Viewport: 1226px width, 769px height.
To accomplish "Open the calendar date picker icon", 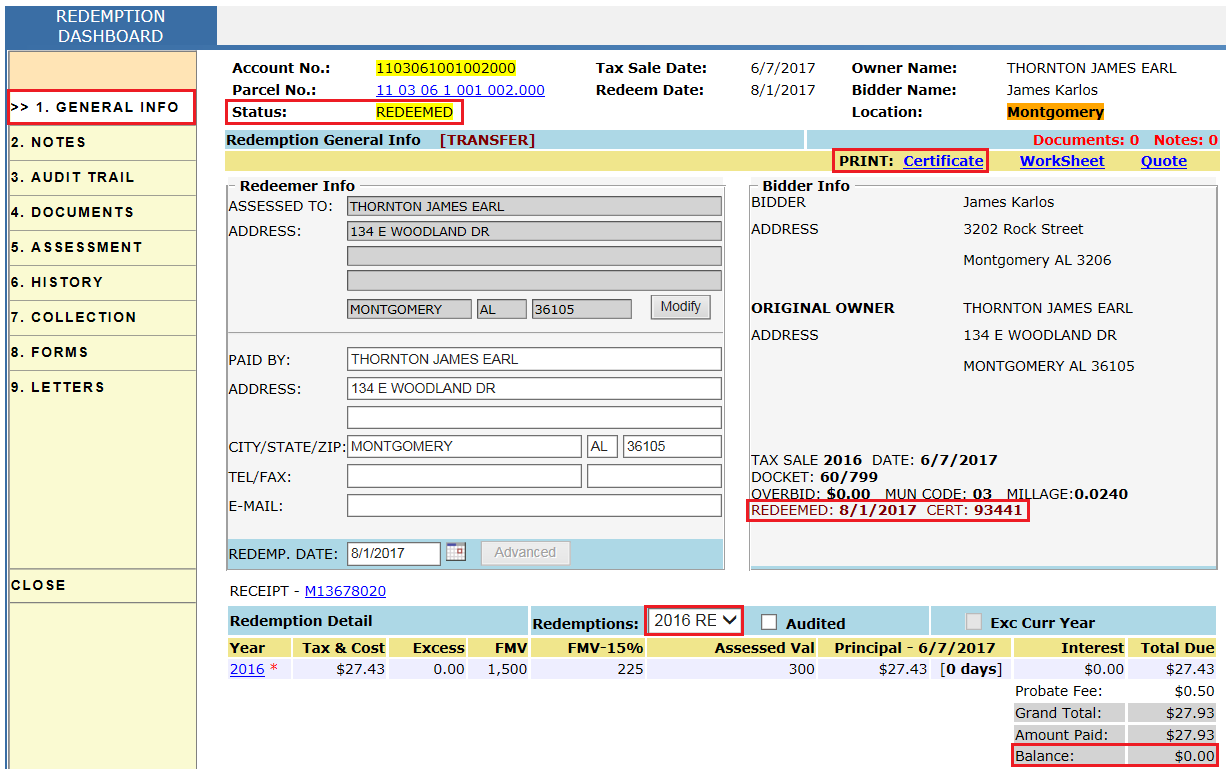I will click(456, 552).
